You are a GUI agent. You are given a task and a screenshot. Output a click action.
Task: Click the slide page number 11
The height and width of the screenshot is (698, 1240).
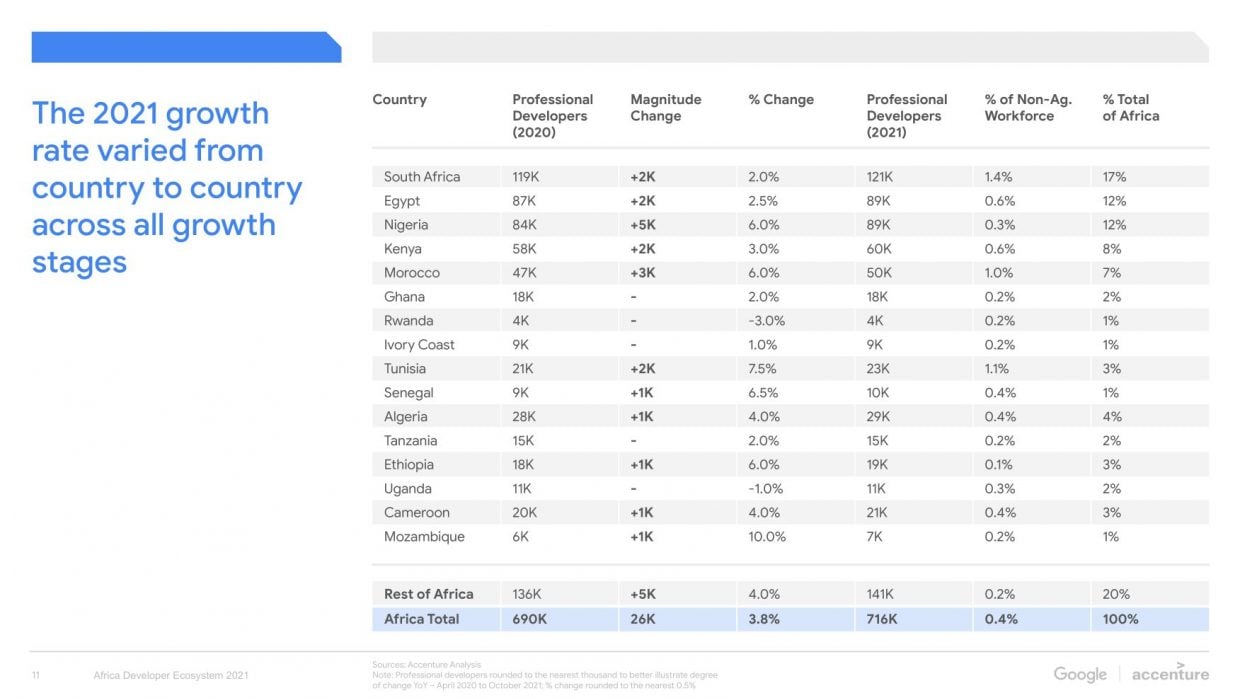(x=36, y=676)
